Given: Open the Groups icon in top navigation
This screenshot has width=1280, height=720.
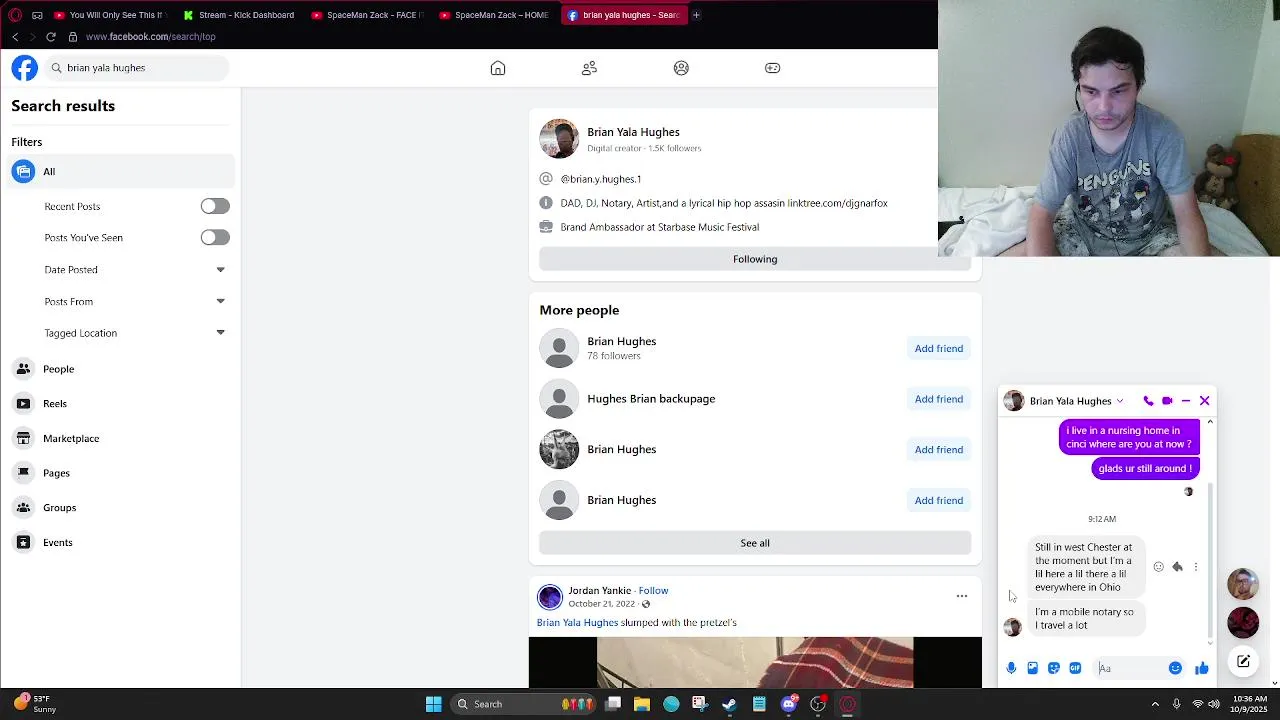Looking at the screenshot, I should [x=681, y=68].
